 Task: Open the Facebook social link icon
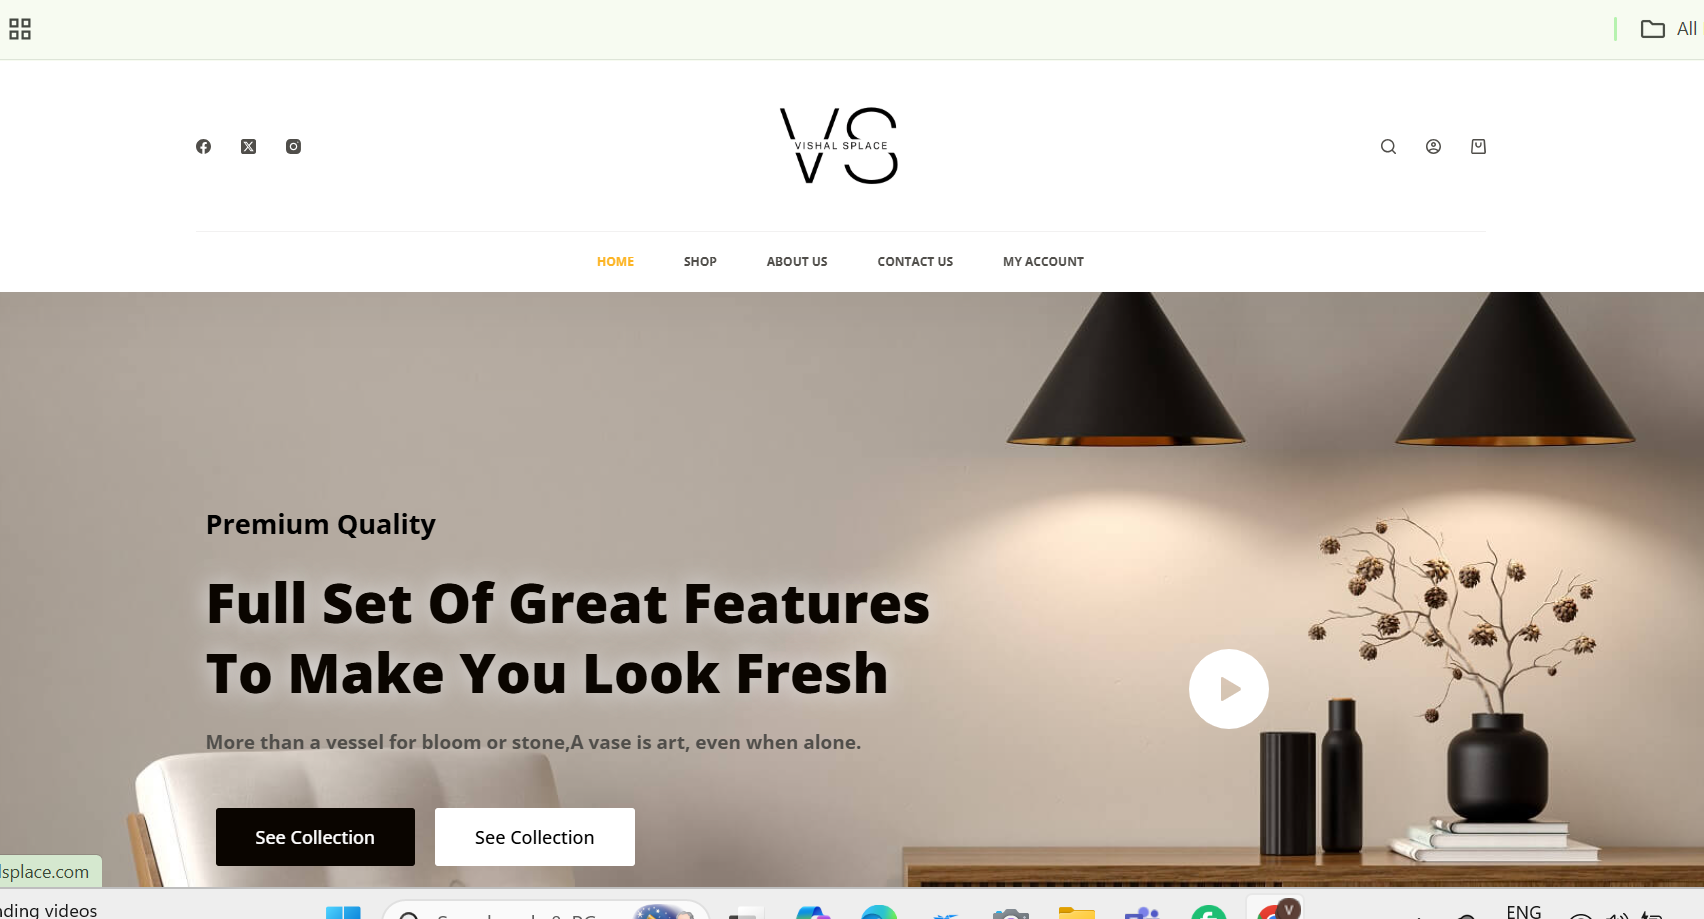pyautogui.click(x=203, y=146)
